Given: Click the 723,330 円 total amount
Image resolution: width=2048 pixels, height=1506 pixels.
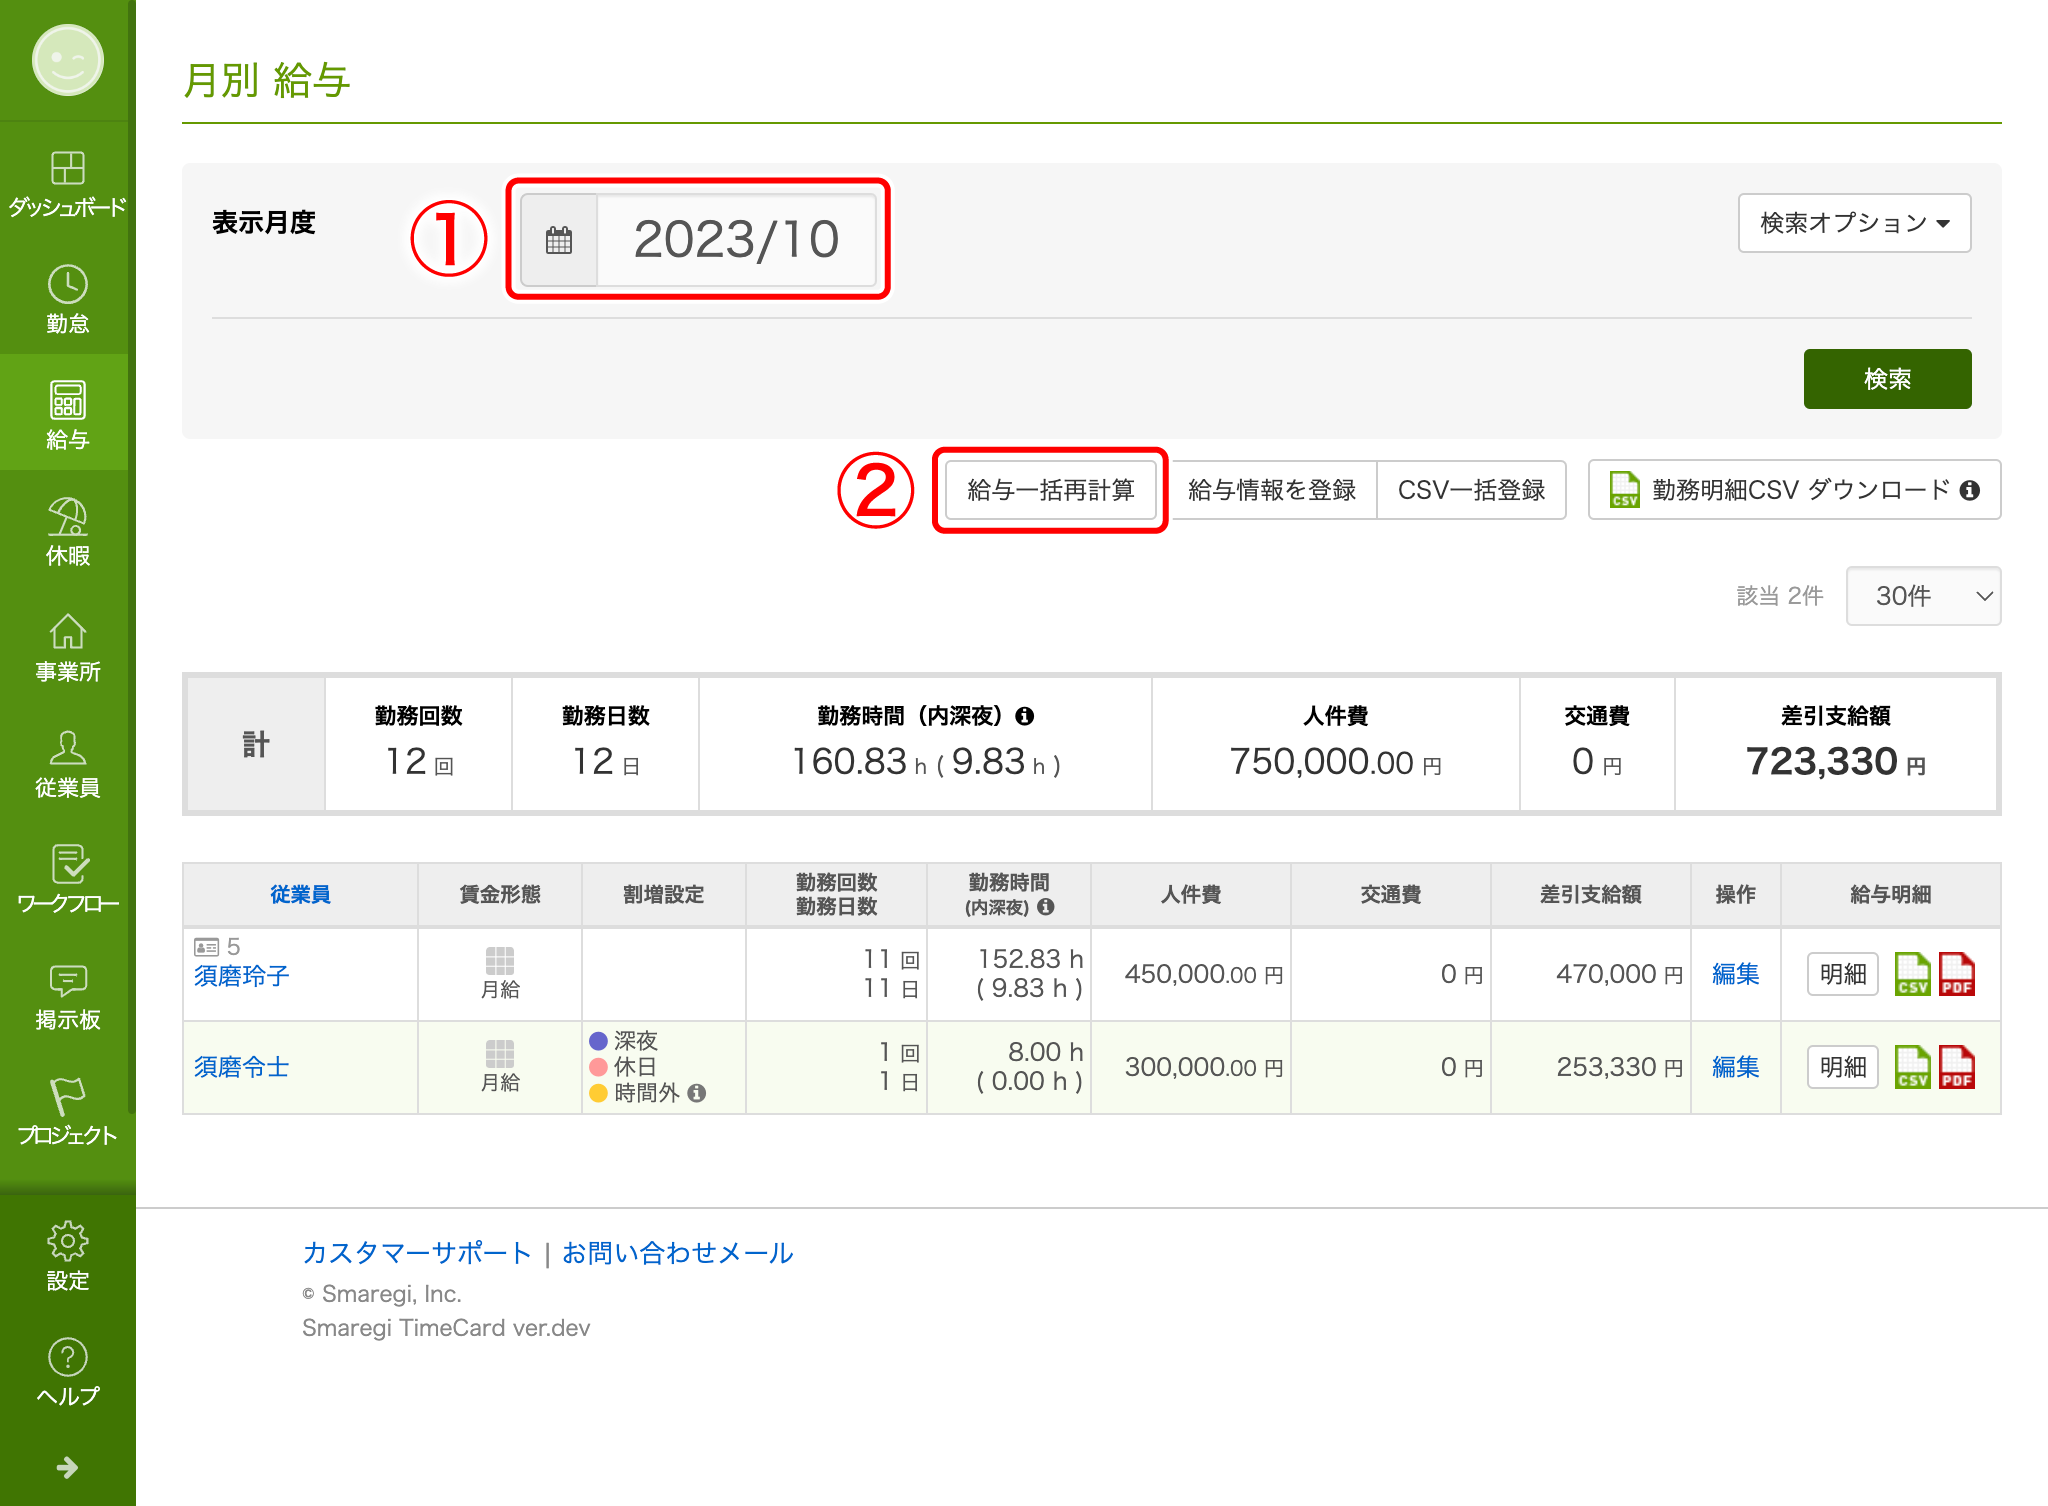Looking at the screenshot, I should pos(1835,762).
